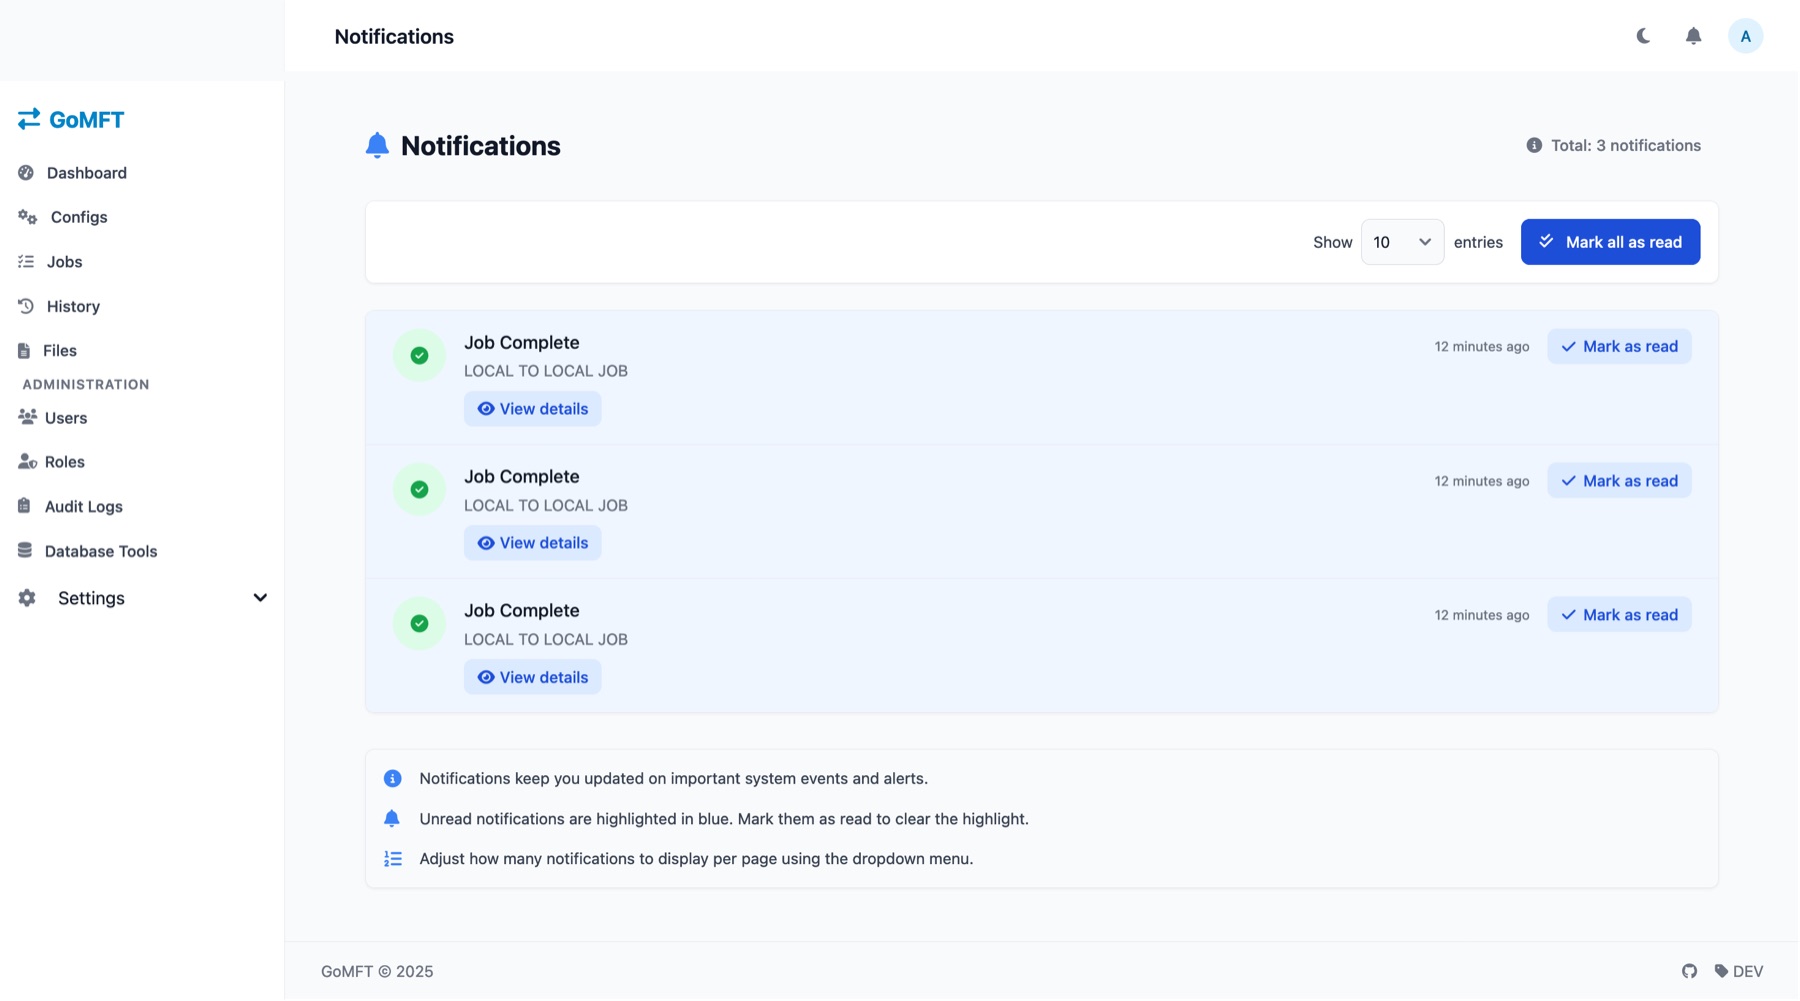Click the Database Tools cylinder icon
Viewport: 1800px width, 1001px height.
tap(25, 550)
